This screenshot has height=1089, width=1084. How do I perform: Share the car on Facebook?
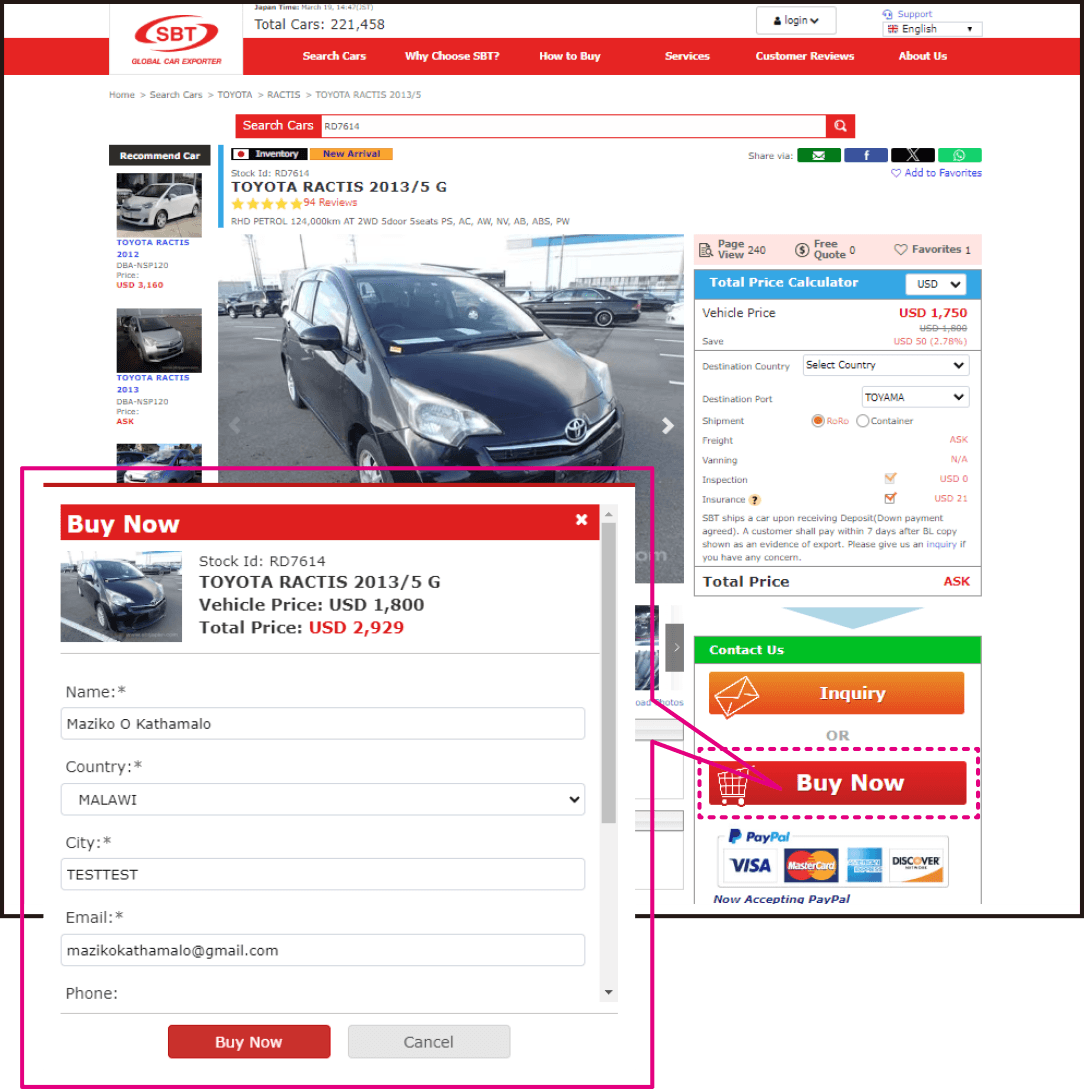tap(866, 156)
